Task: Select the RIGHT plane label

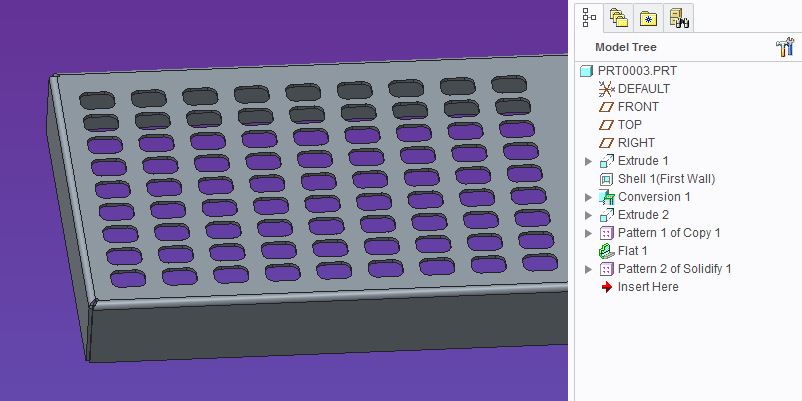Action: 636,143
